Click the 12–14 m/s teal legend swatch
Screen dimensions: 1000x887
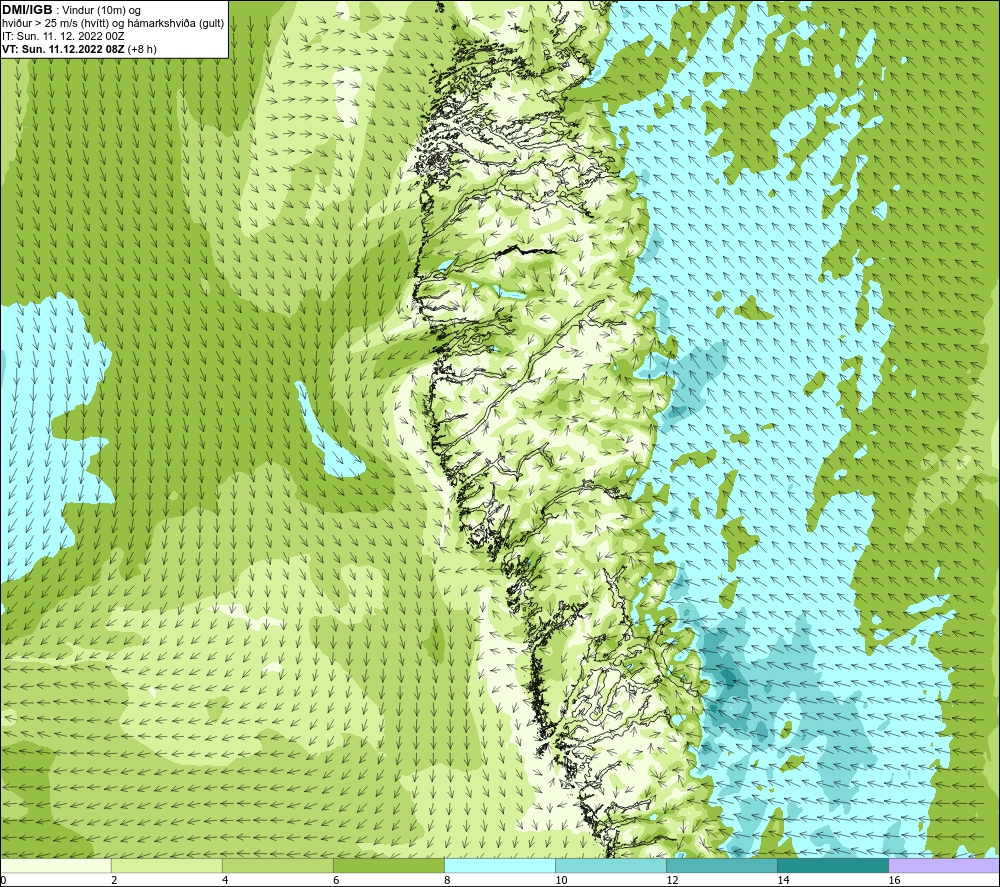pos(722,866)
